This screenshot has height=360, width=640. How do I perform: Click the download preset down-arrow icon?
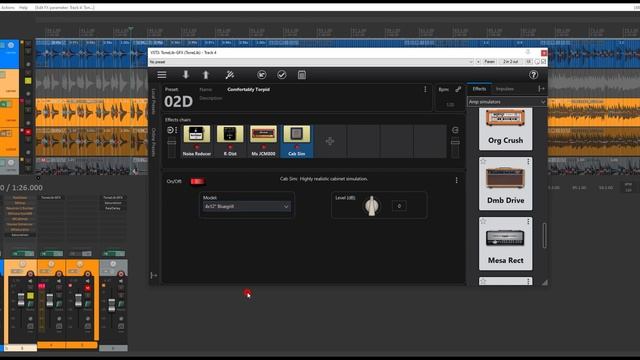(186, 75)
